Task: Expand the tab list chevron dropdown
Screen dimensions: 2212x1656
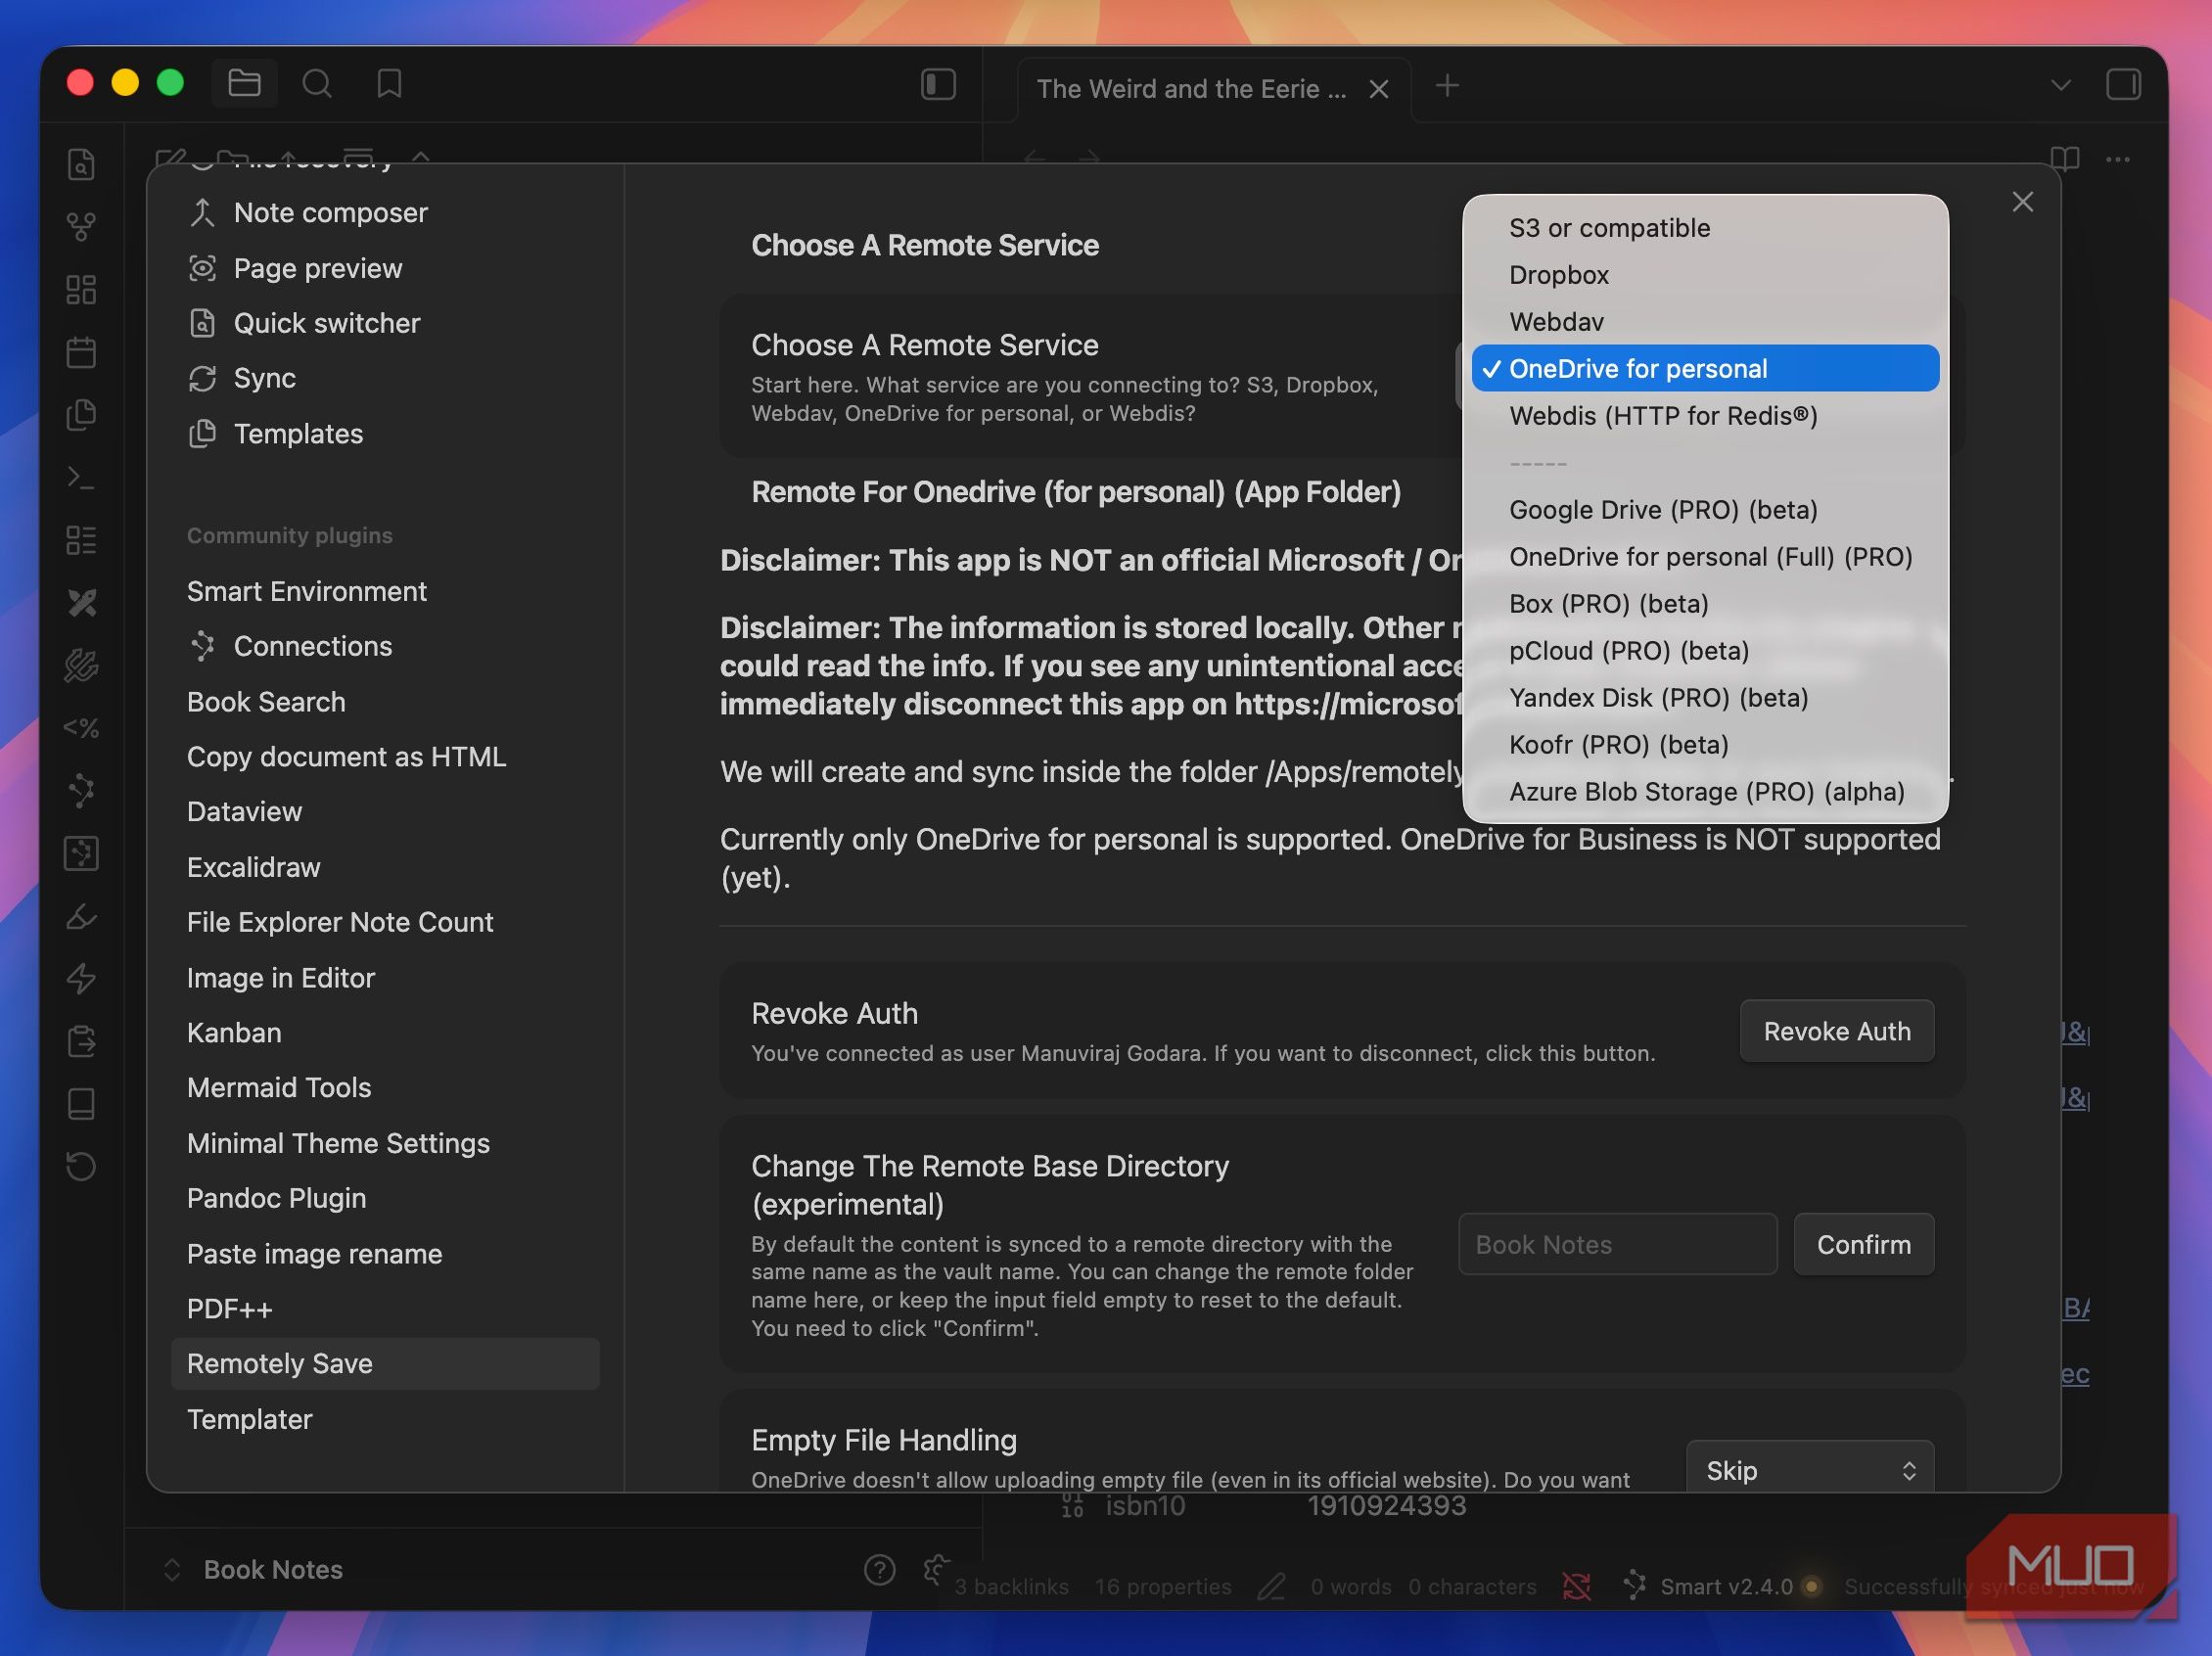Action: [2060, 85]
